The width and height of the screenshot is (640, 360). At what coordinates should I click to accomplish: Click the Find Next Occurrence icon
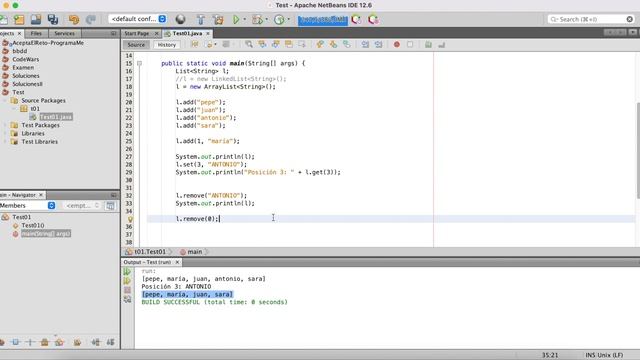276,44
